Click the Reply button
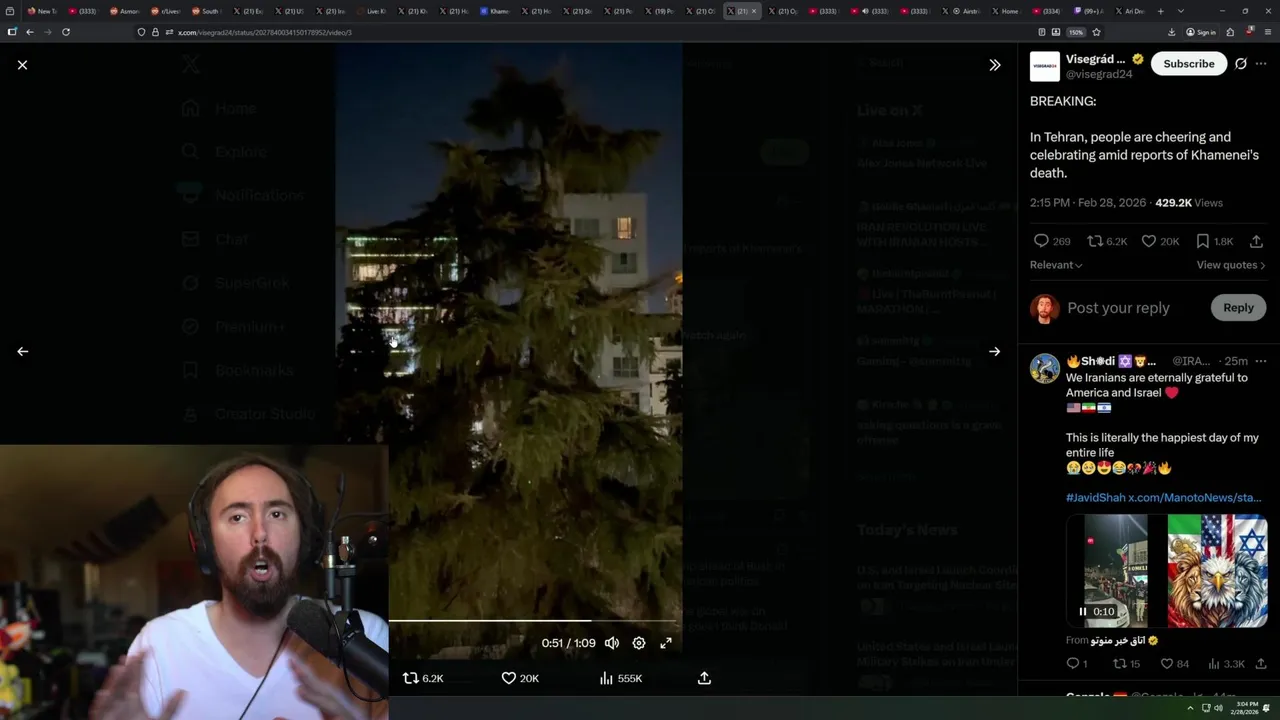The width and height of the screenshot is (1280, 720). point(1238,308)
